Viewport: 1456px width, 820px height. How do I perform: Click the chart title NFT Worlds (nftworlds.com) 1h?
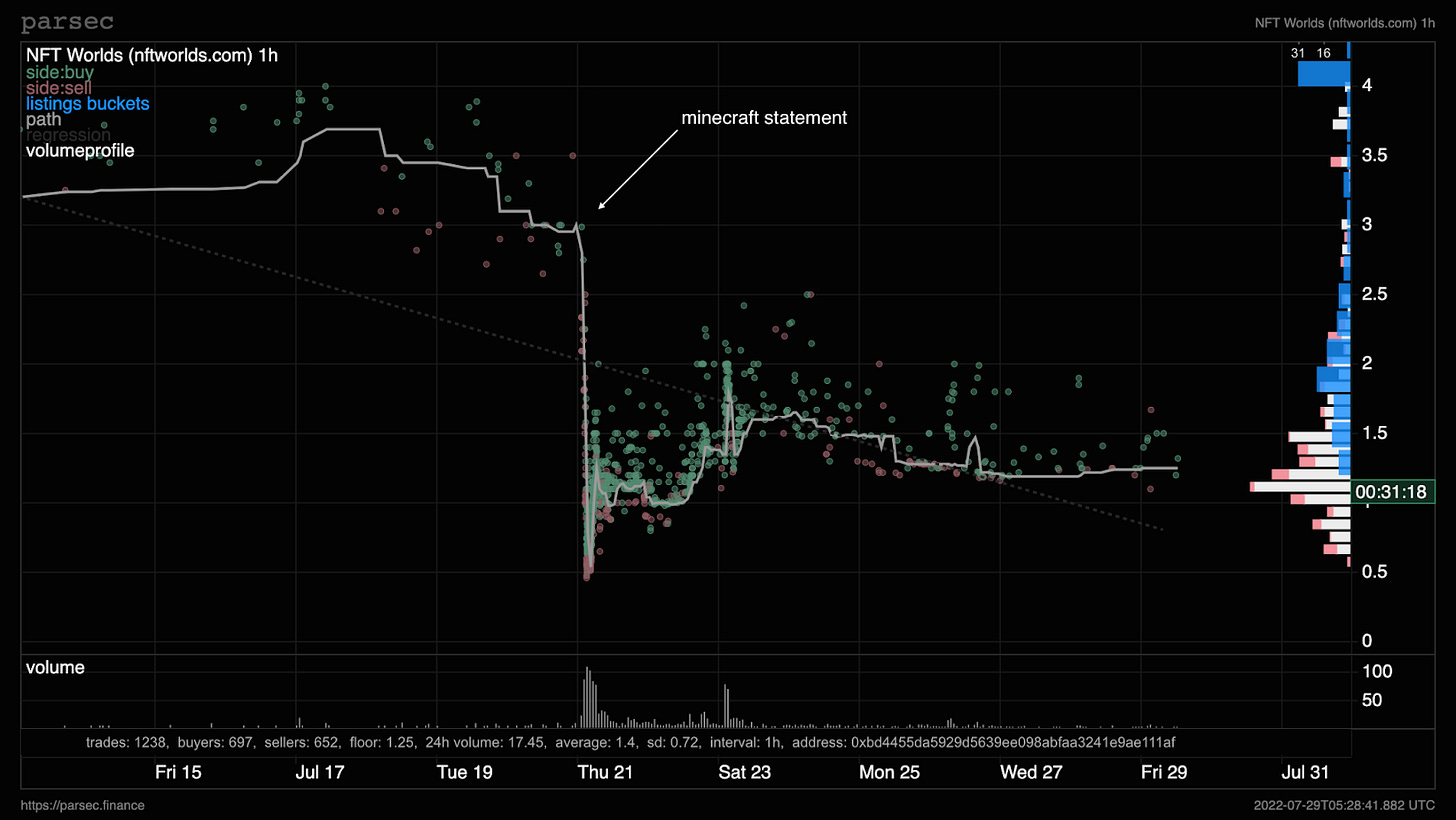pos(152,56)
